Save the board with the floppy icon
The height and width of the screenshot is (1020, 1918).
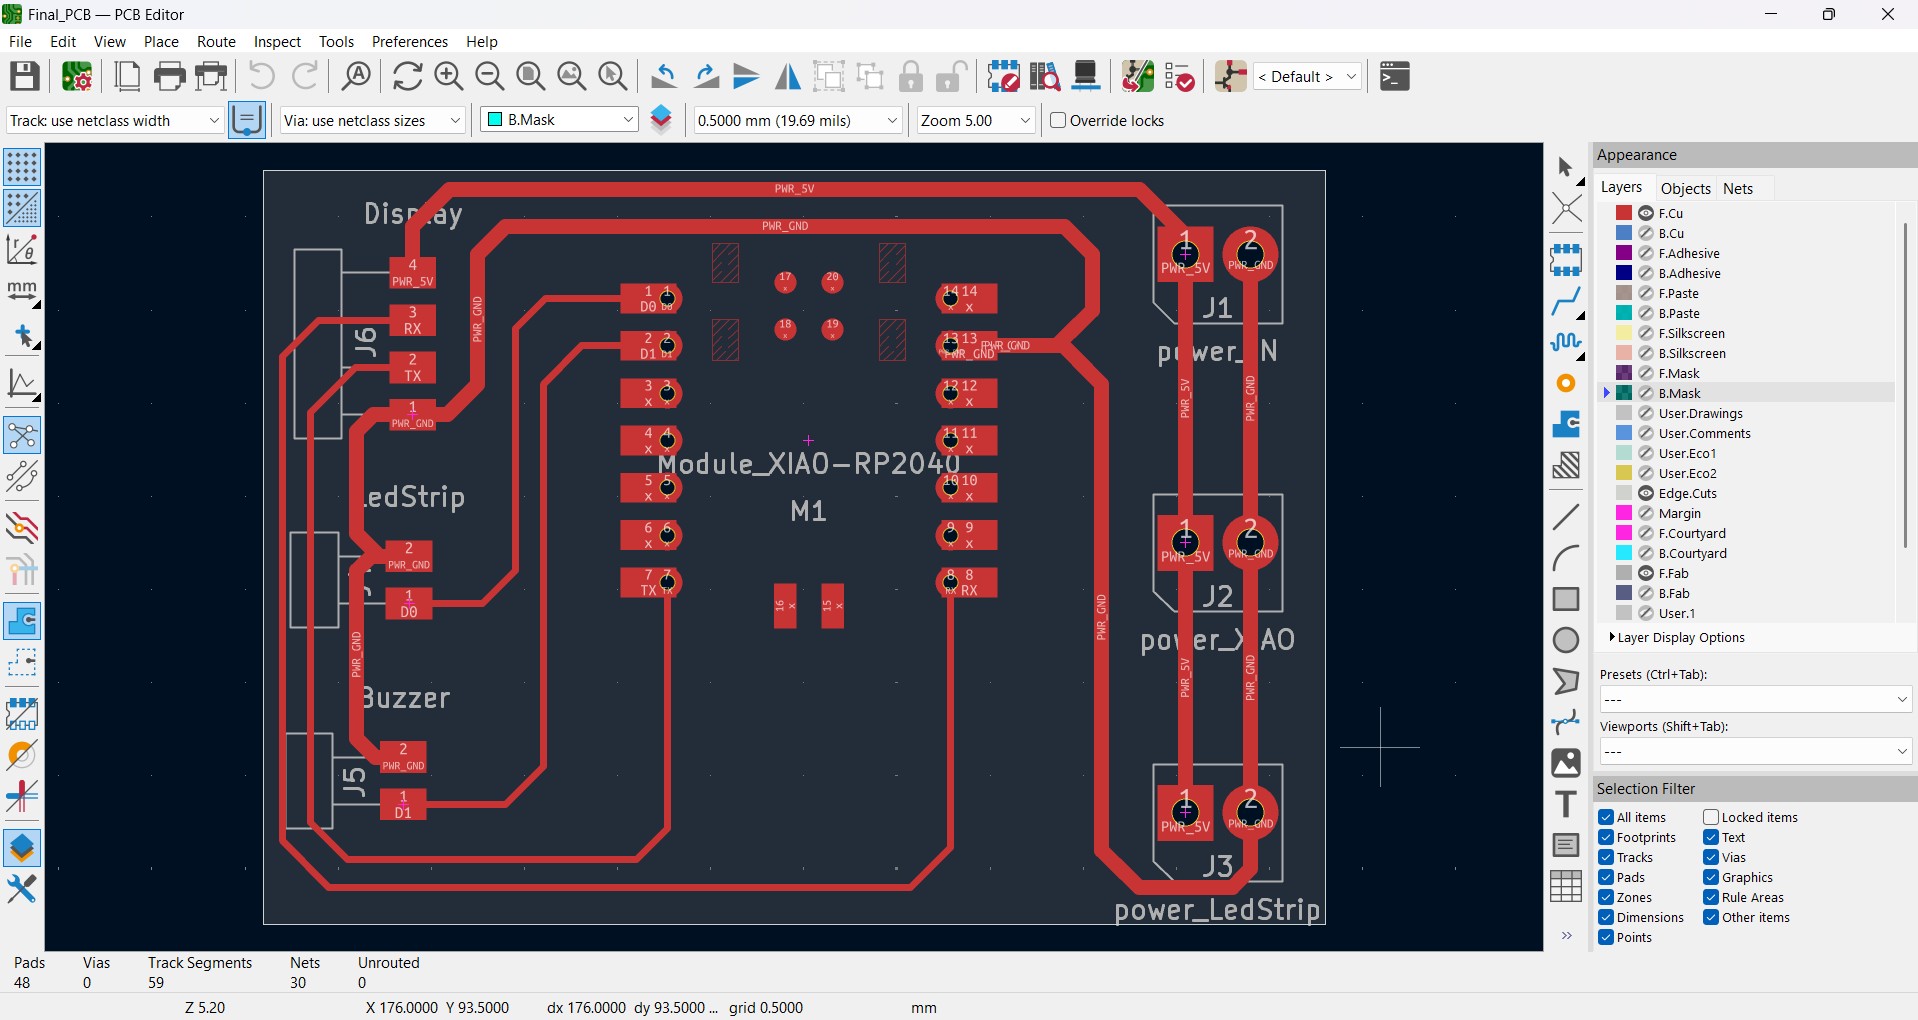(x=25, y=76)
